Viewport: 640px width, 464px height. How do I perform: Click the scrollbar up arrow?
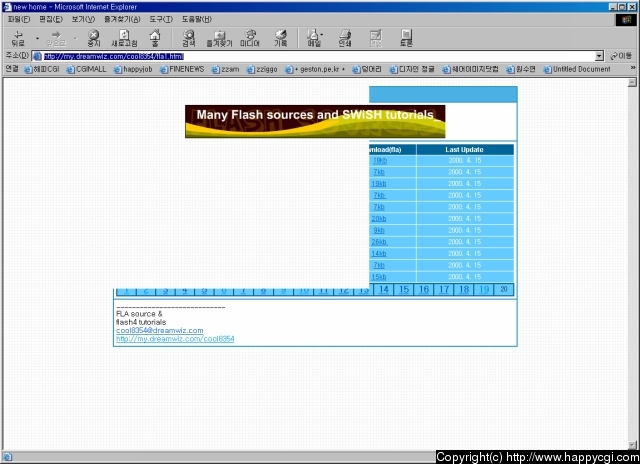(632, 82)
